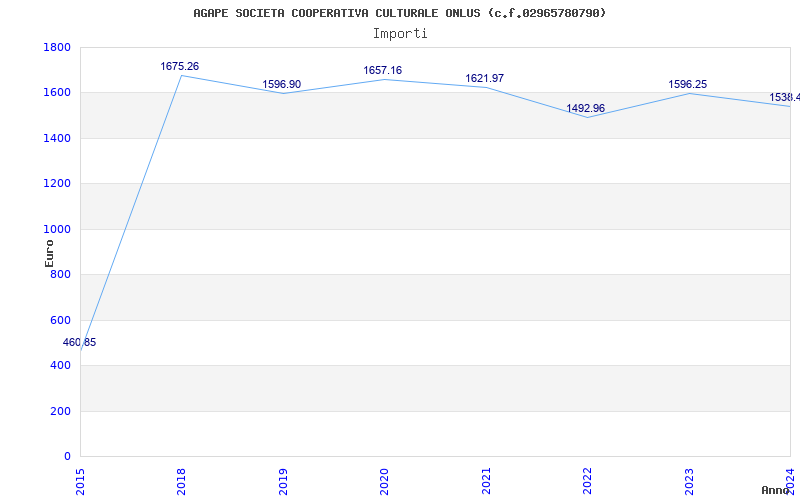Click the 2015 x-axis year label
800x500 pixels.
tap(80, 482)
